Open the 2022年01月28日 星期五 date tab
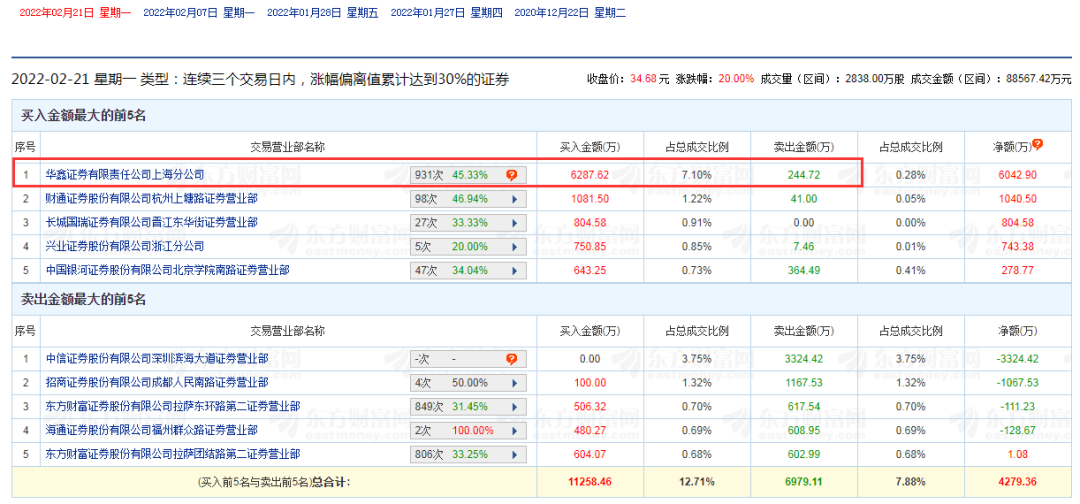 click(x=322, y=12)
